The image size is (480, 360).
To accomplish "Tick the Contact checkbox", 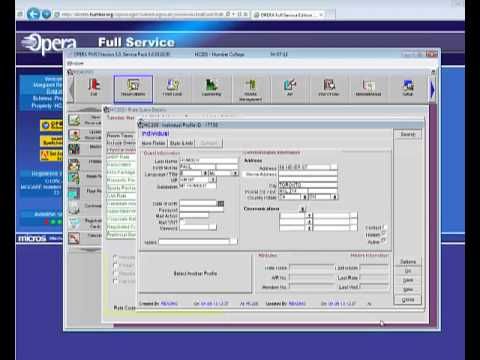I will coord(384,227).
